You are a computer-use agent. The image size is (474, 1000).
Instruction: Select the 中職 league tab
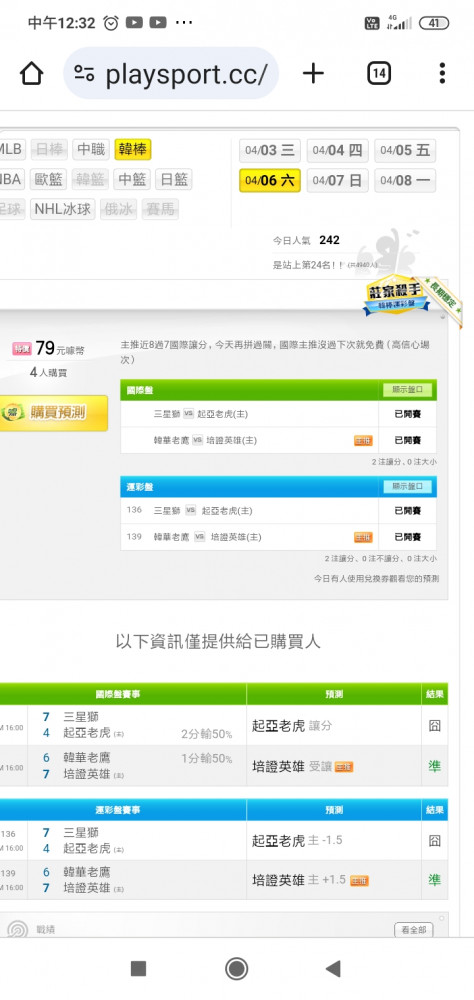point(91,150)
